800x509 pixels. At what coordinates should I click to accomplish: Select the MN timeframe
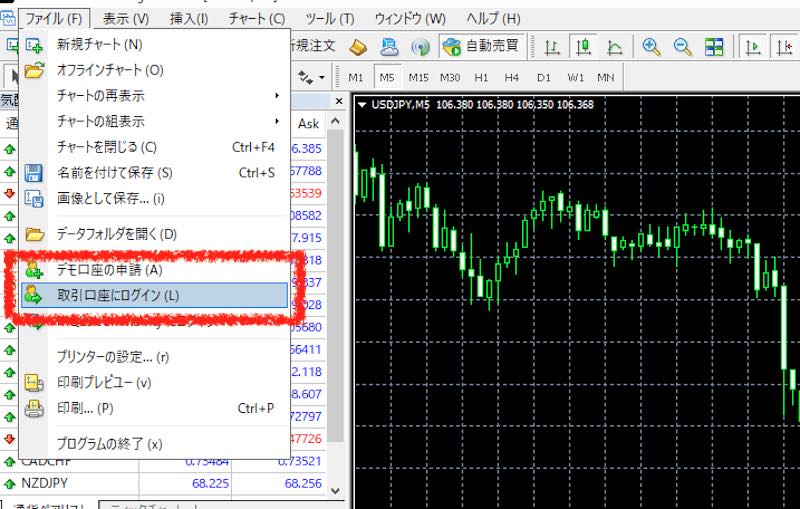(606, 78)
